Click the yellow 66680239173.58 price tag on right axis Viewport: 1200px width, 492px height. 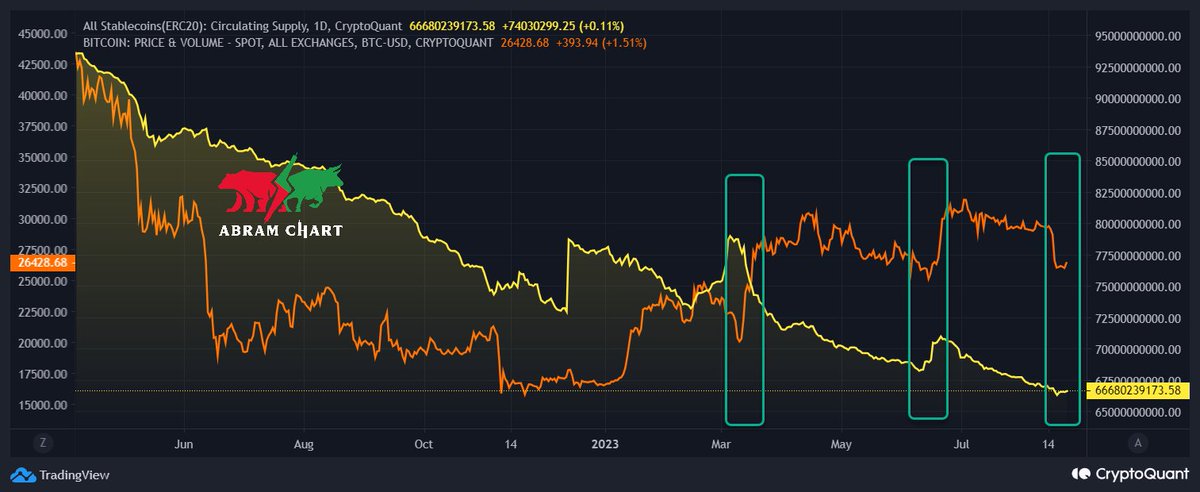pos(1136,391)
